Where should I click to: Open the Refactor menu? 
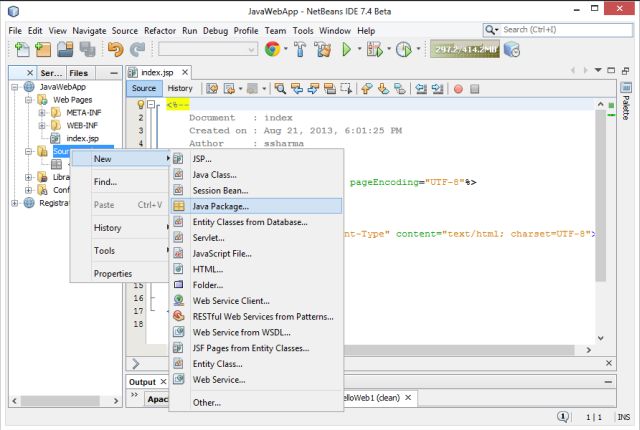[x=160, y=31]
